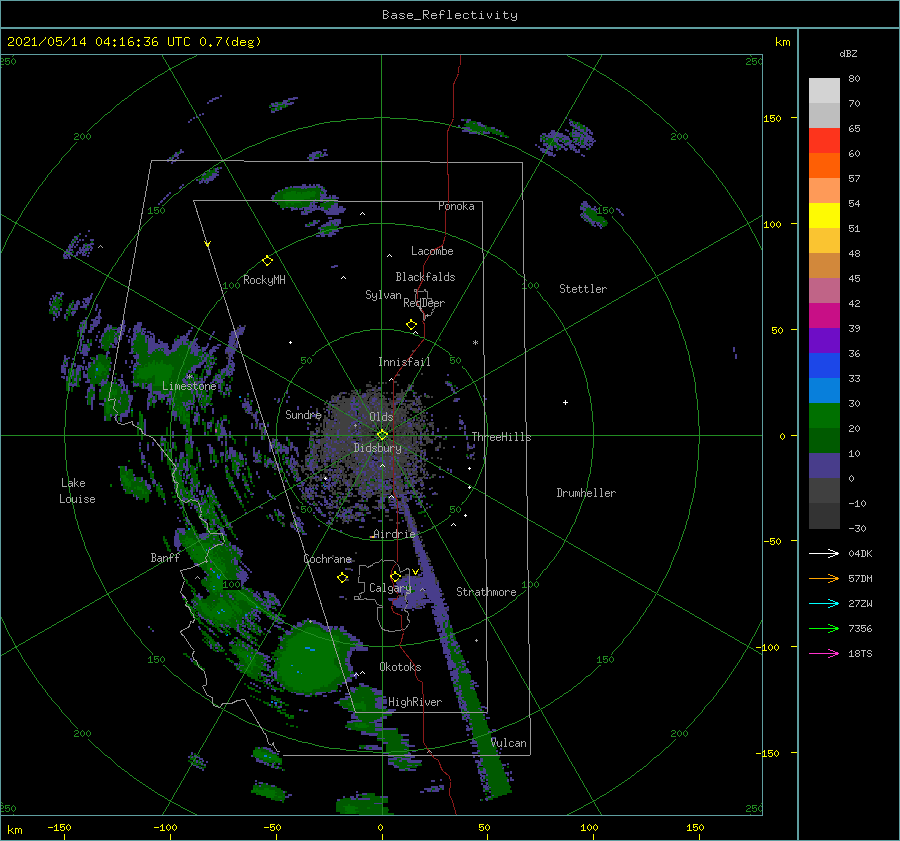Click the Innisfail label
900x841 pixels.
(x=404, y=362)
